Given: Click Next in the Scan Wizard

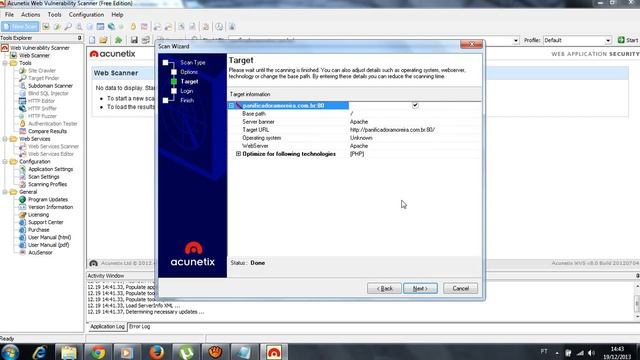Looking at the screenshot, I should (420, 289).
